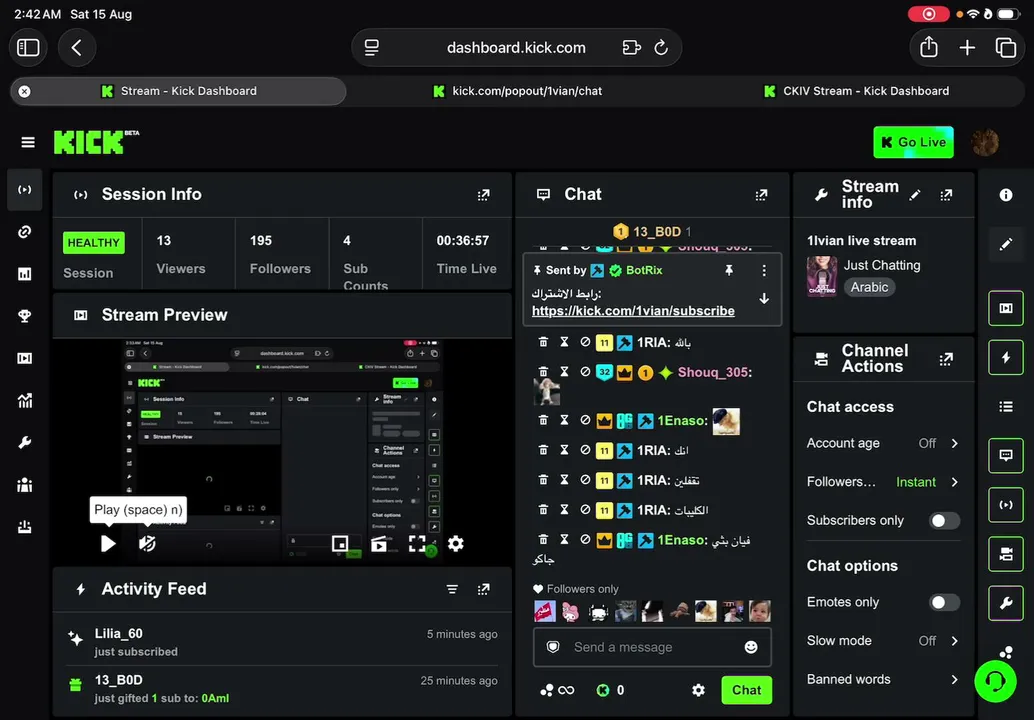Open a new browser tab

point(967,47)
